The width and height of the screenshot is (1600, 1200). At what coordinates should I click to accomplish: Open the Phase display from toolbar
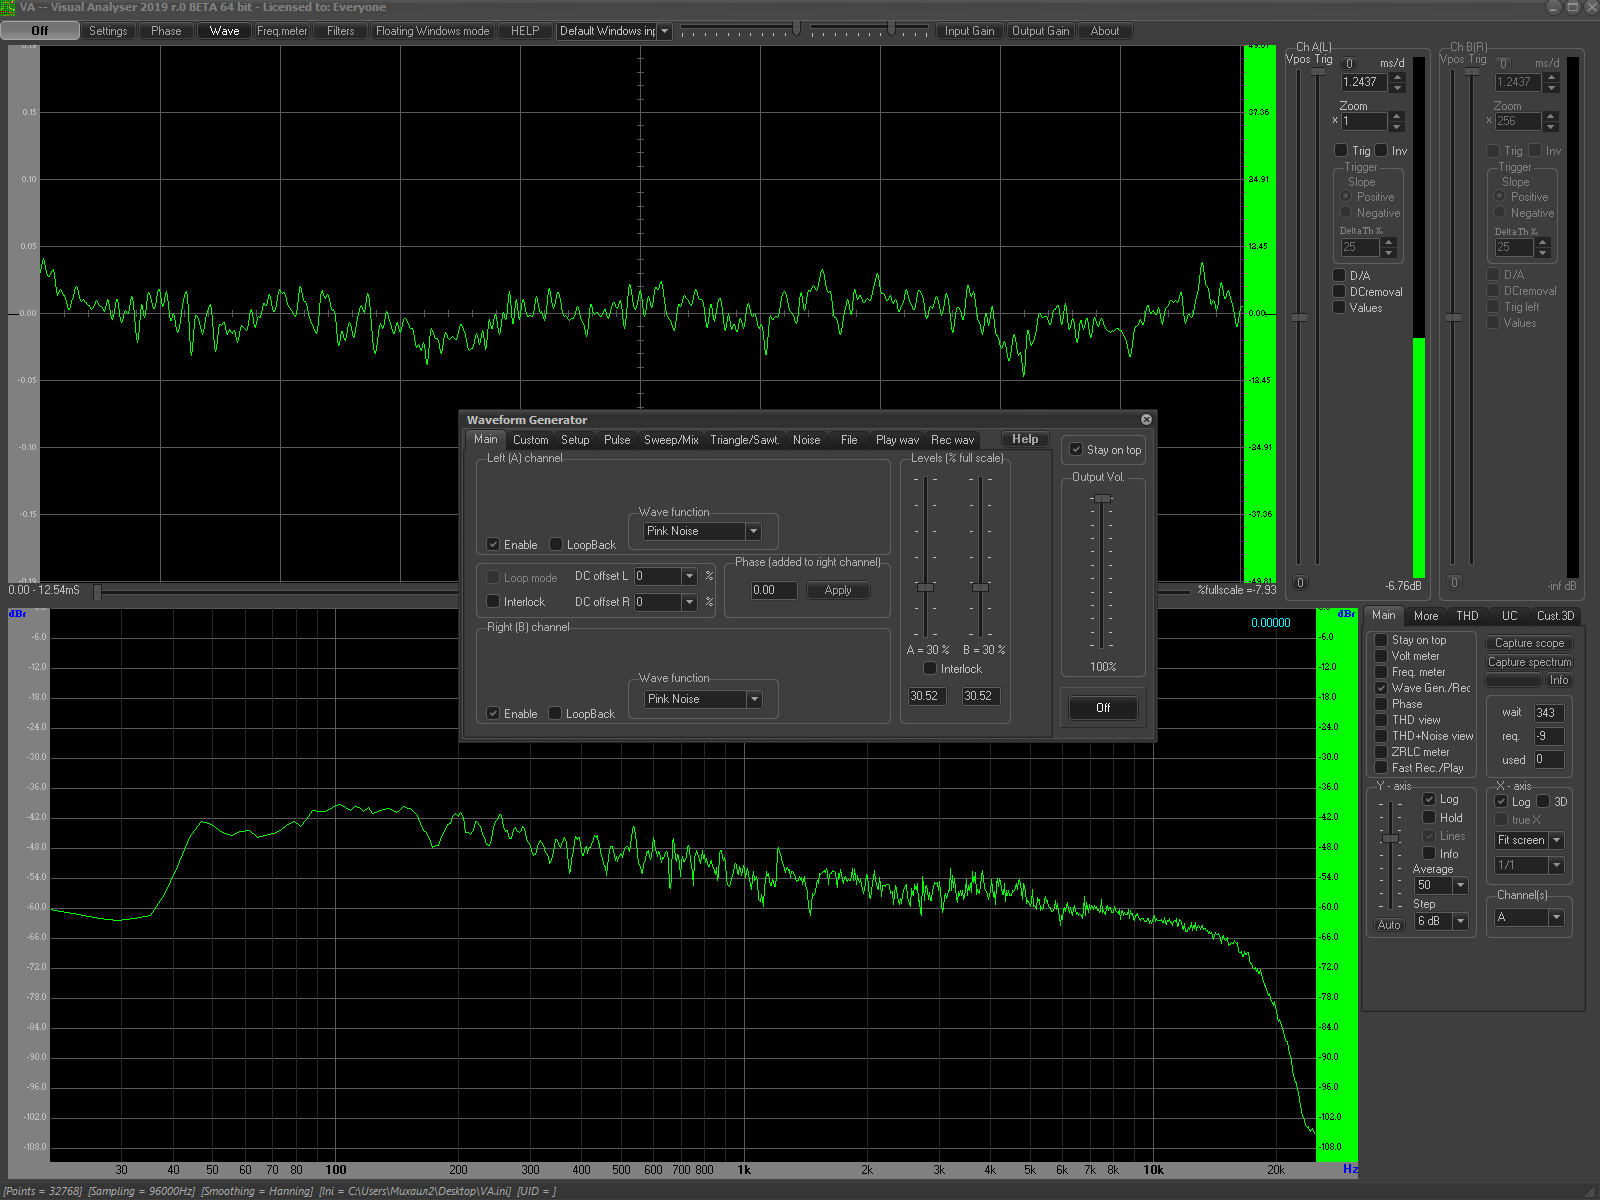[166, 30]
